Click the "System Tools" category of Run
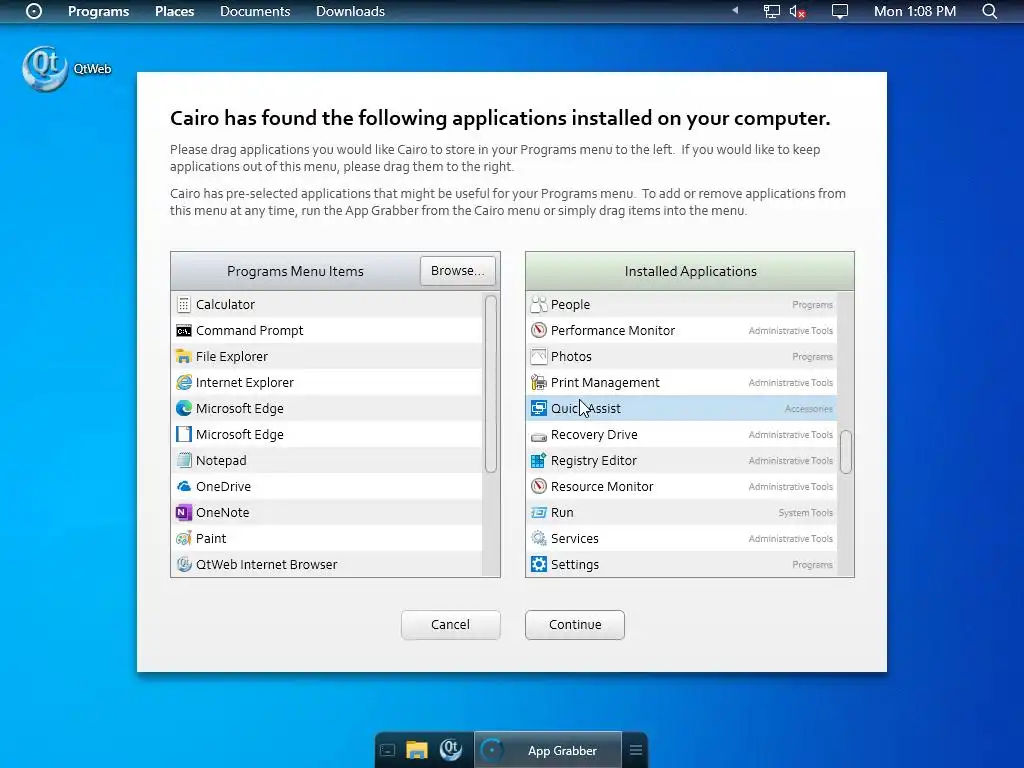1024x768 pixels. [806, 513]
